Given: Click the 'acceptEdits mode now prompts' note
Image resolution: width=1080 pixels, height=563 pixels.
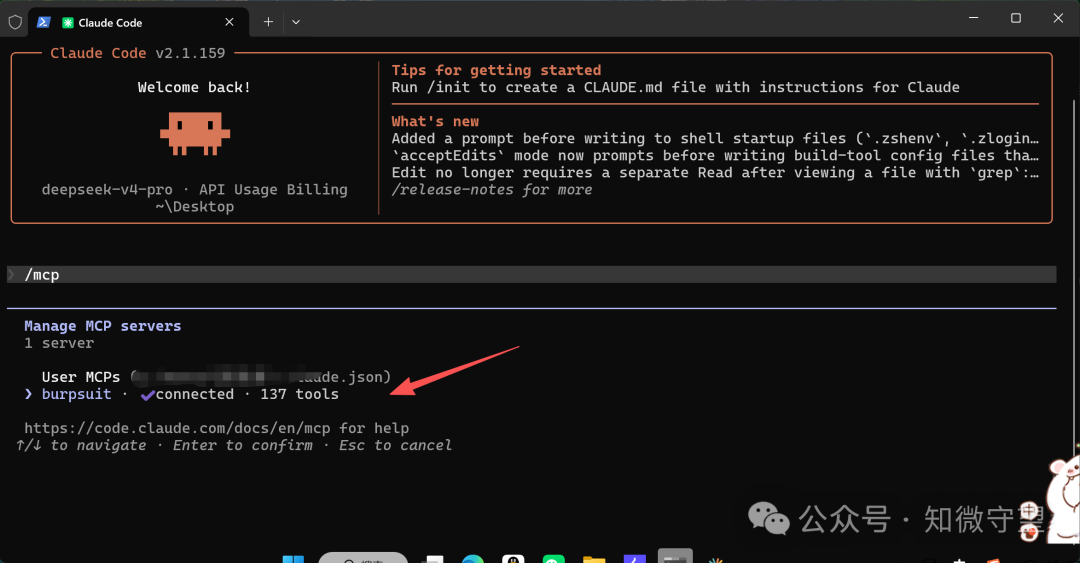Looking at the screenshot, I should 715,156.
